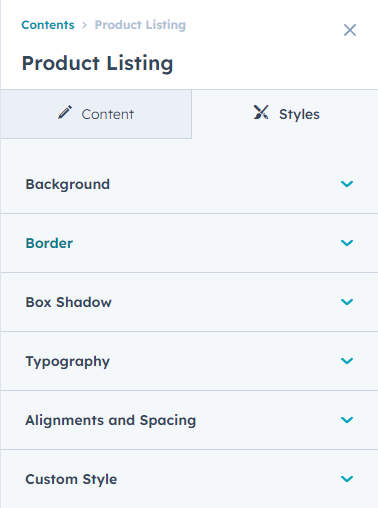Go back to Contents via breadcrumb

48,25
